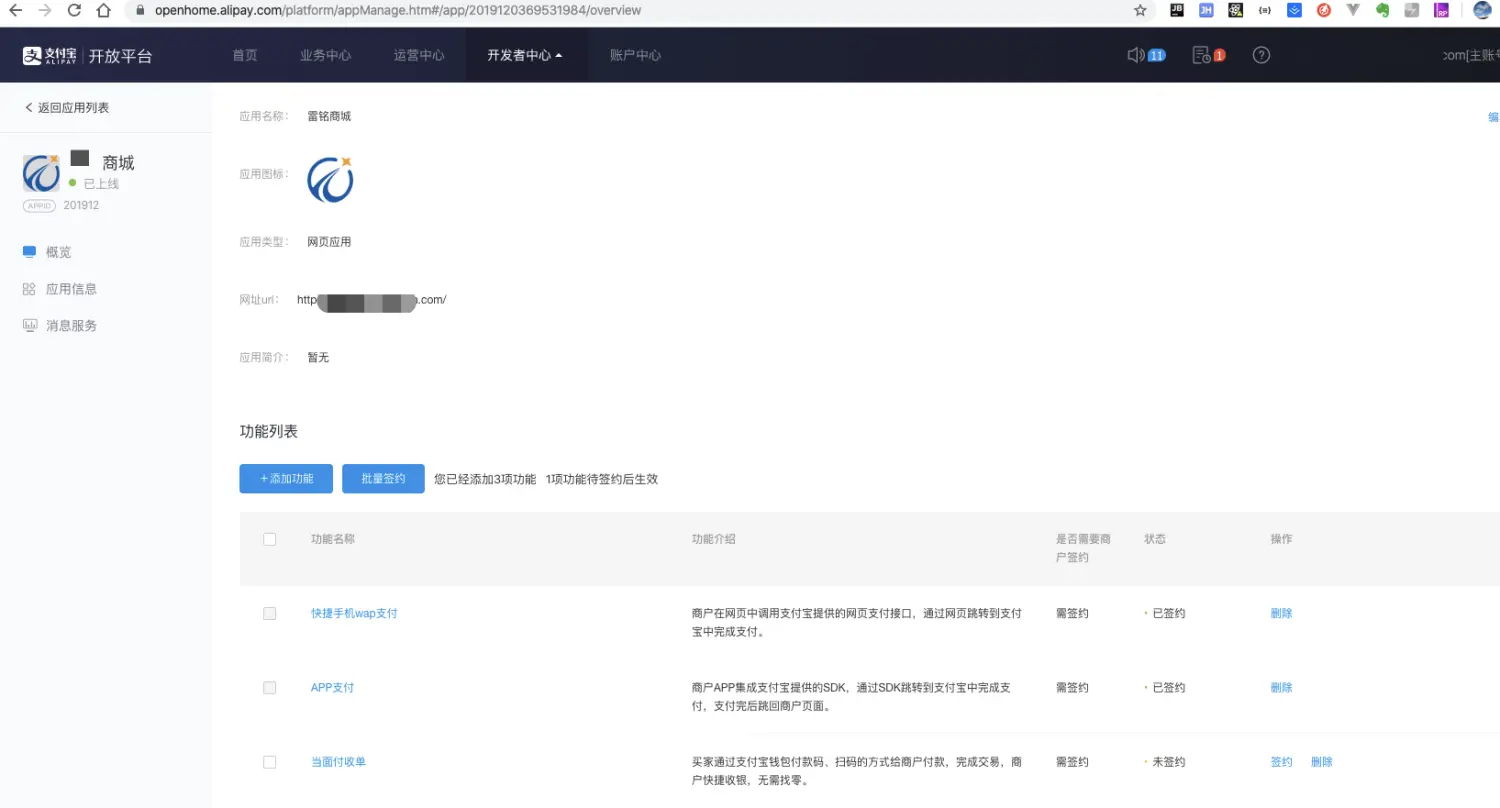The height and width of the screenshot is (808, 1500).
Task: Go to the 首页 nav tab
Action: coord(245,55)
